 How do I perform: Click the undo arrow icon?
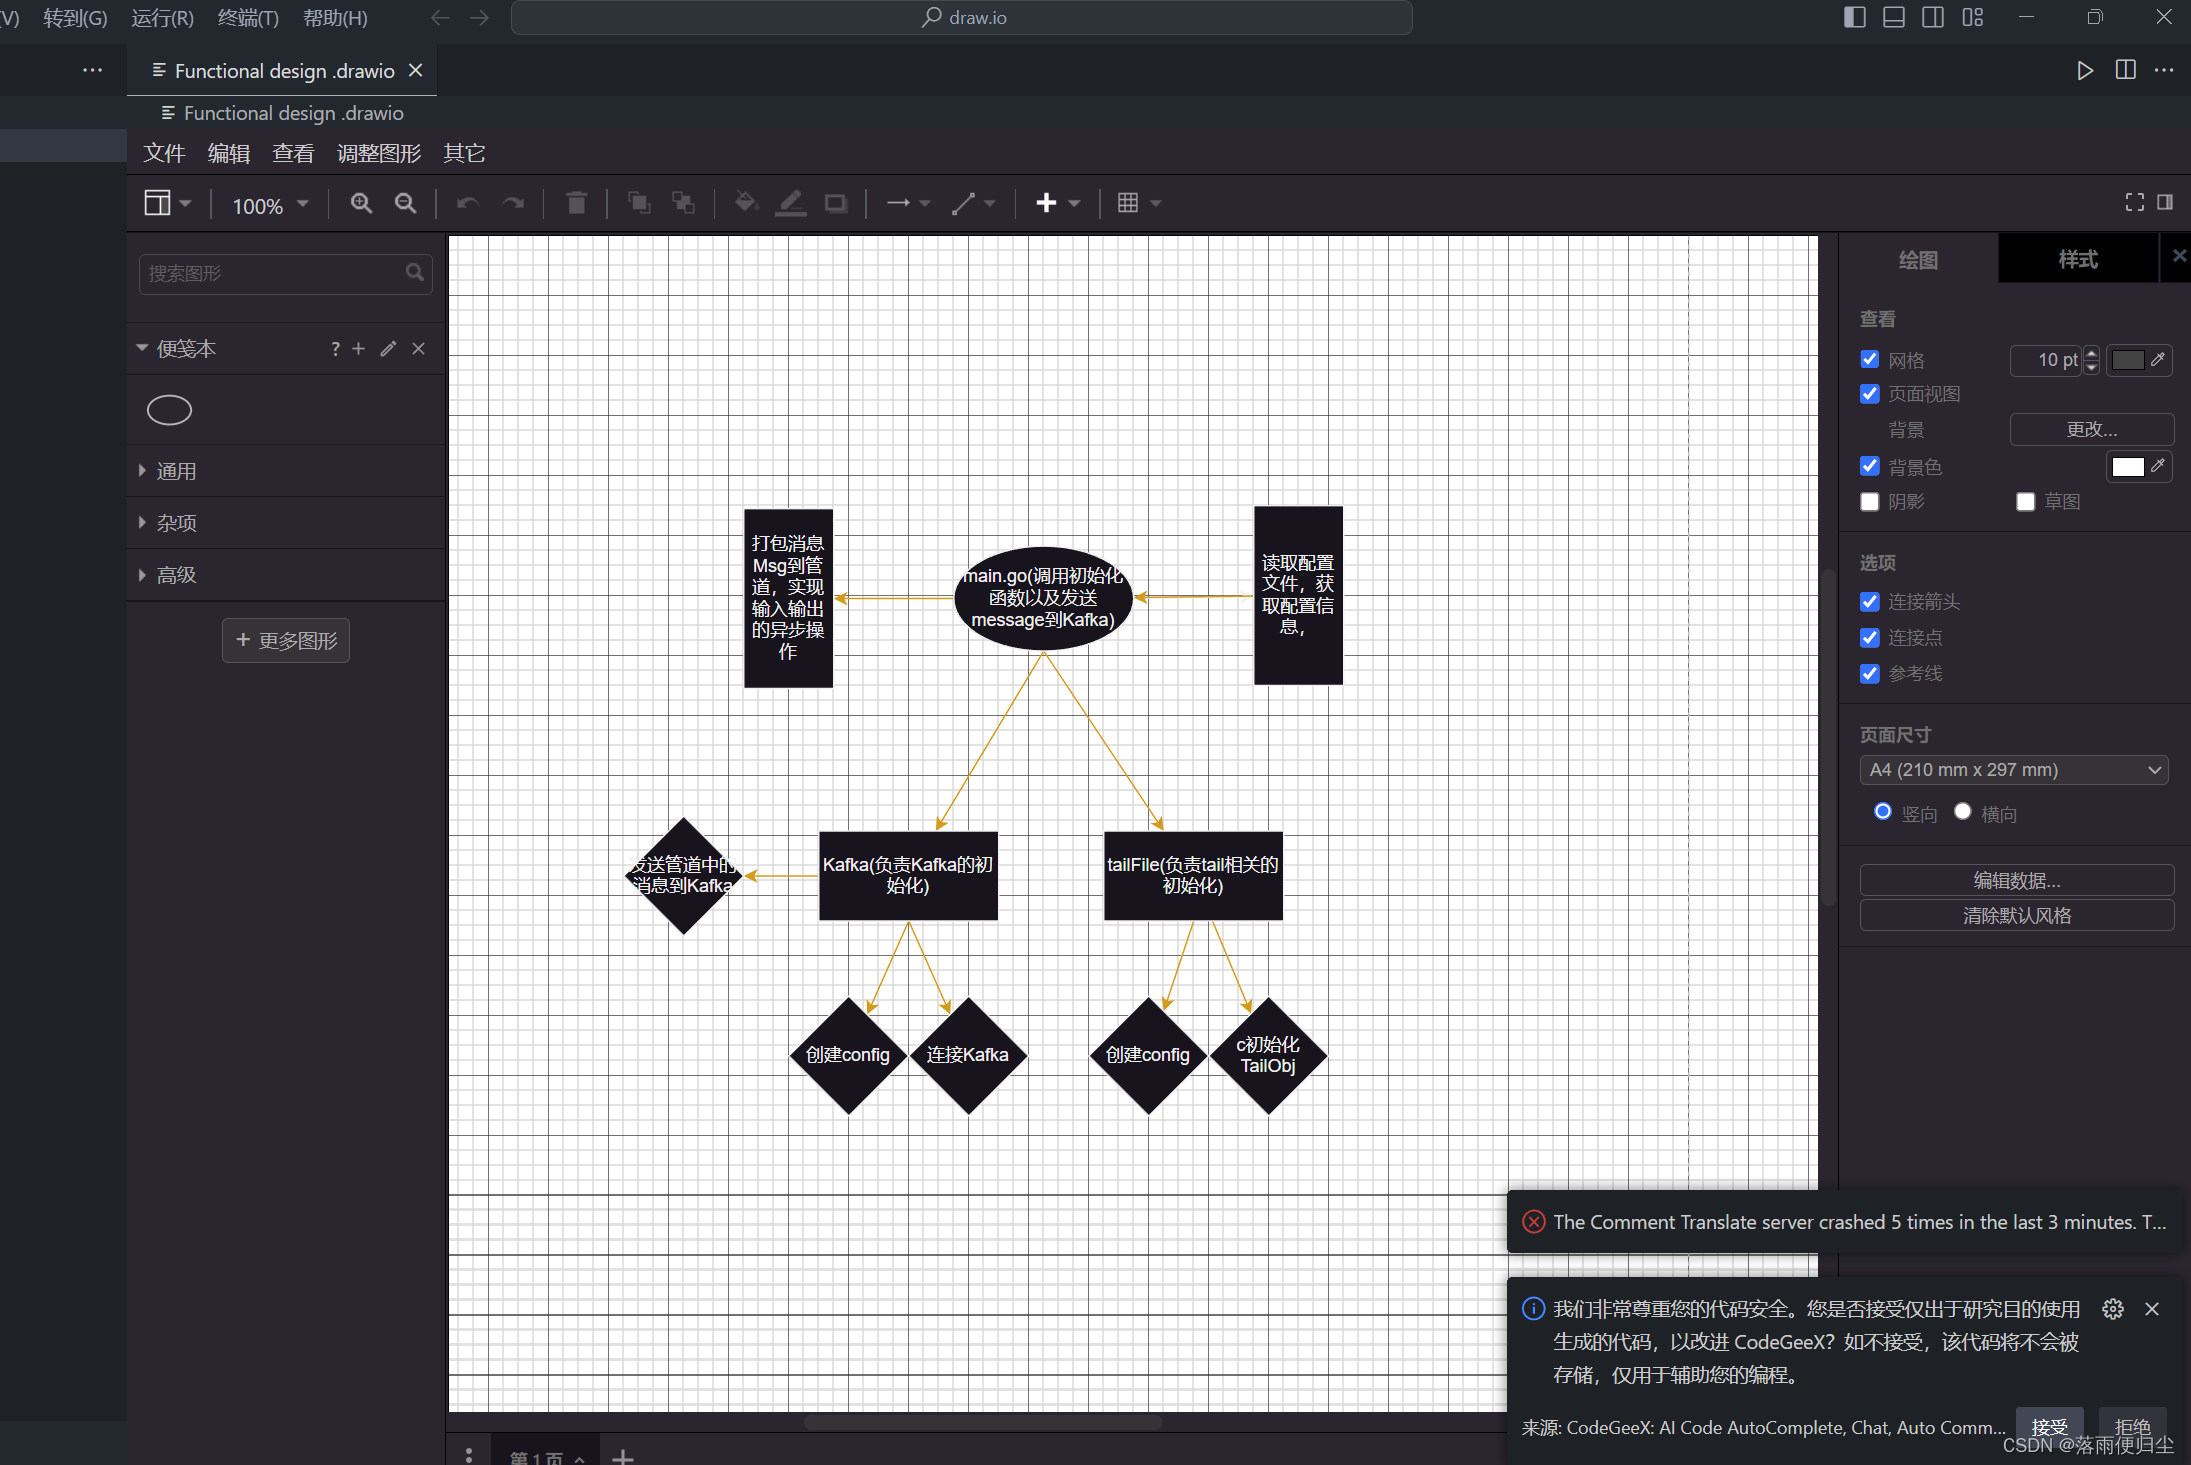[x=467, y=204]
